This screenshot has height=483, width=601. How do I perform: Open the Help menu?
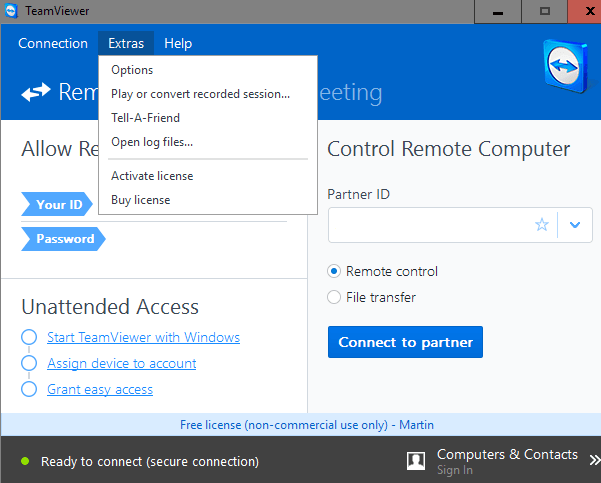tap(178, 43)
